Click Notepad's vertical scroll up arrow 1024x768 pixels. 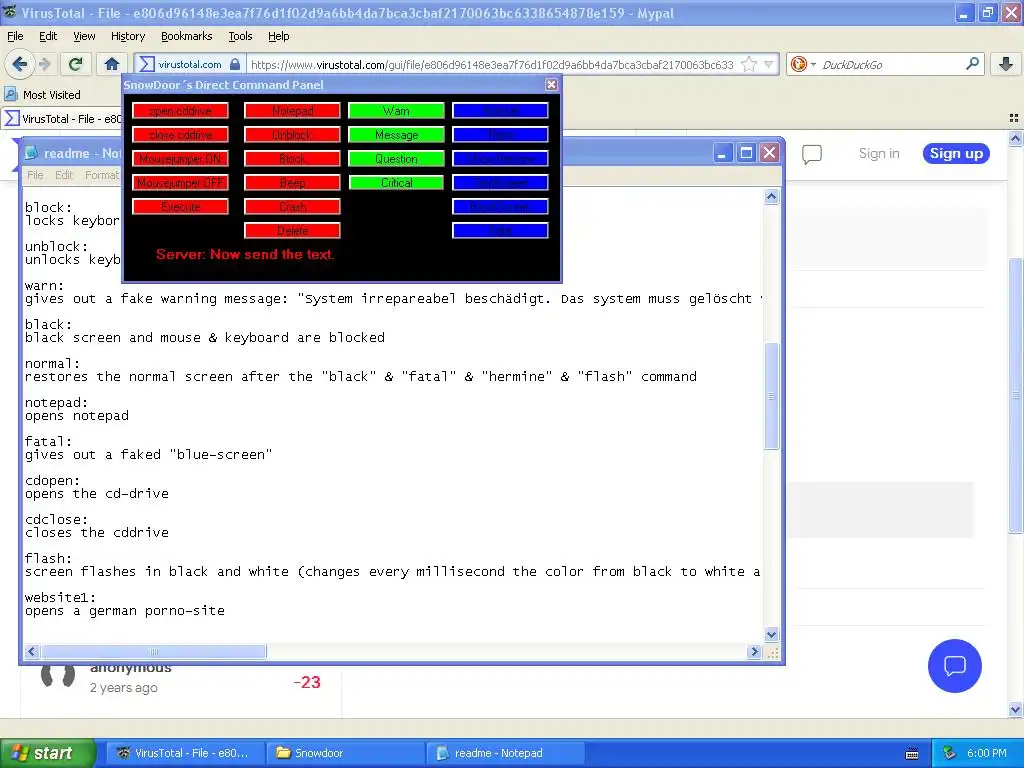pos(771,197)
